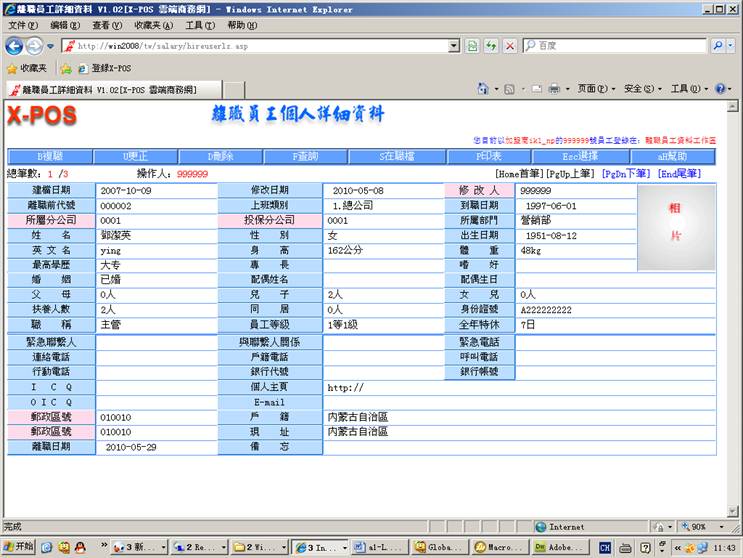Click the Refresh page icon

point(491,46)
